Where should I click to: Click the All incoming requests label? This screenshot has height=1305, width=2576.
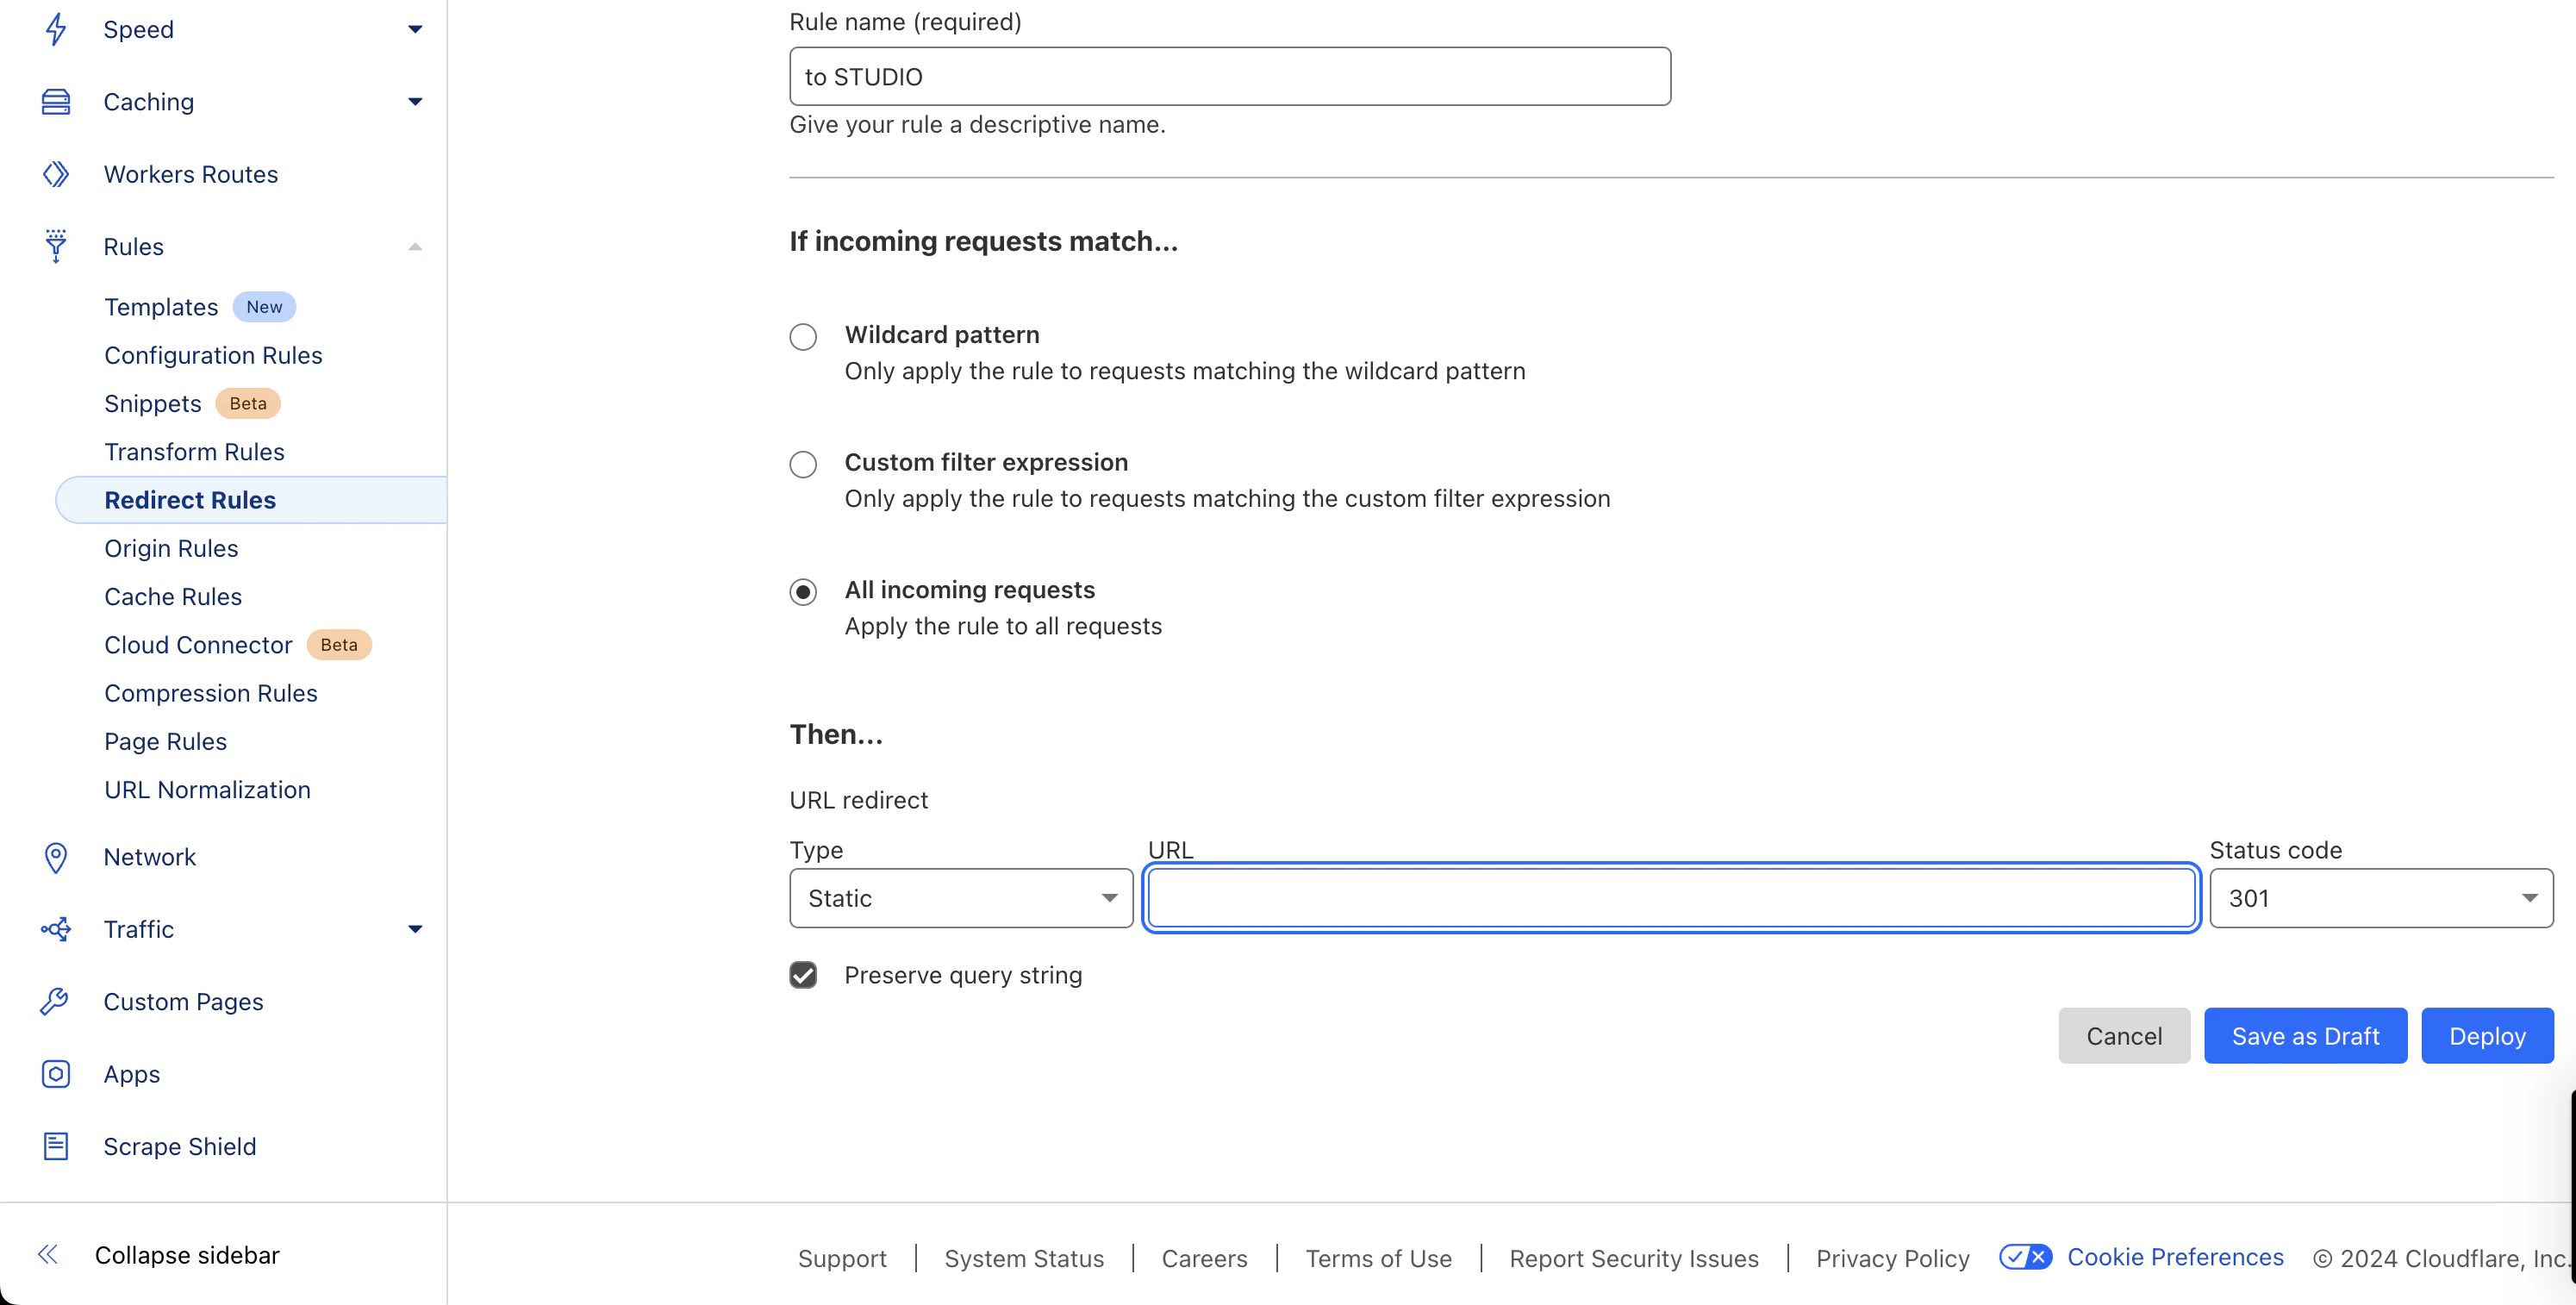click(970, 590)
